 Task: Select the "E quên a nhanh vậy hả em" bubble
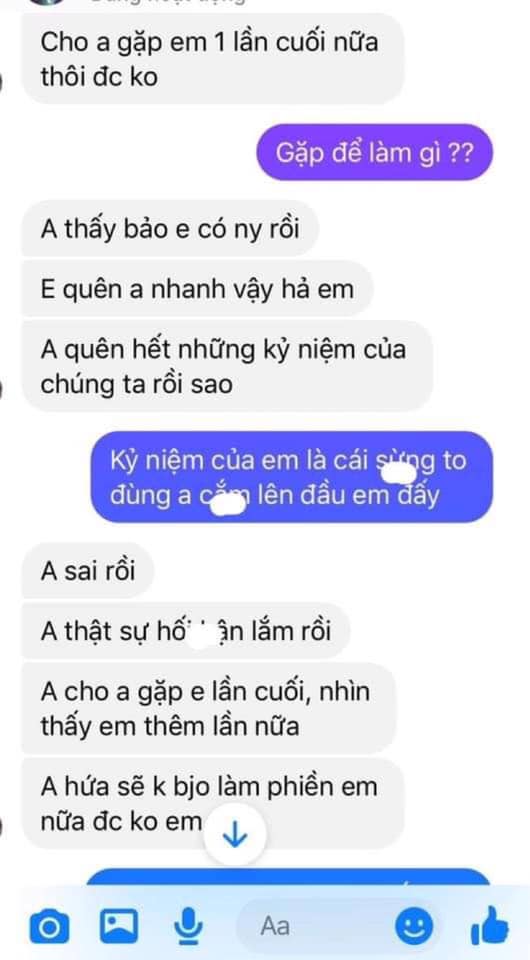pos(197,288)
